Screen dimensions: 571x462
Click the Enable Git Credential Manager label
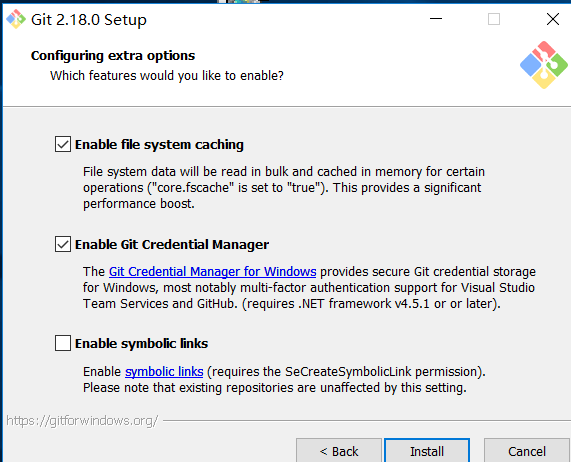(x=172, y=244)
